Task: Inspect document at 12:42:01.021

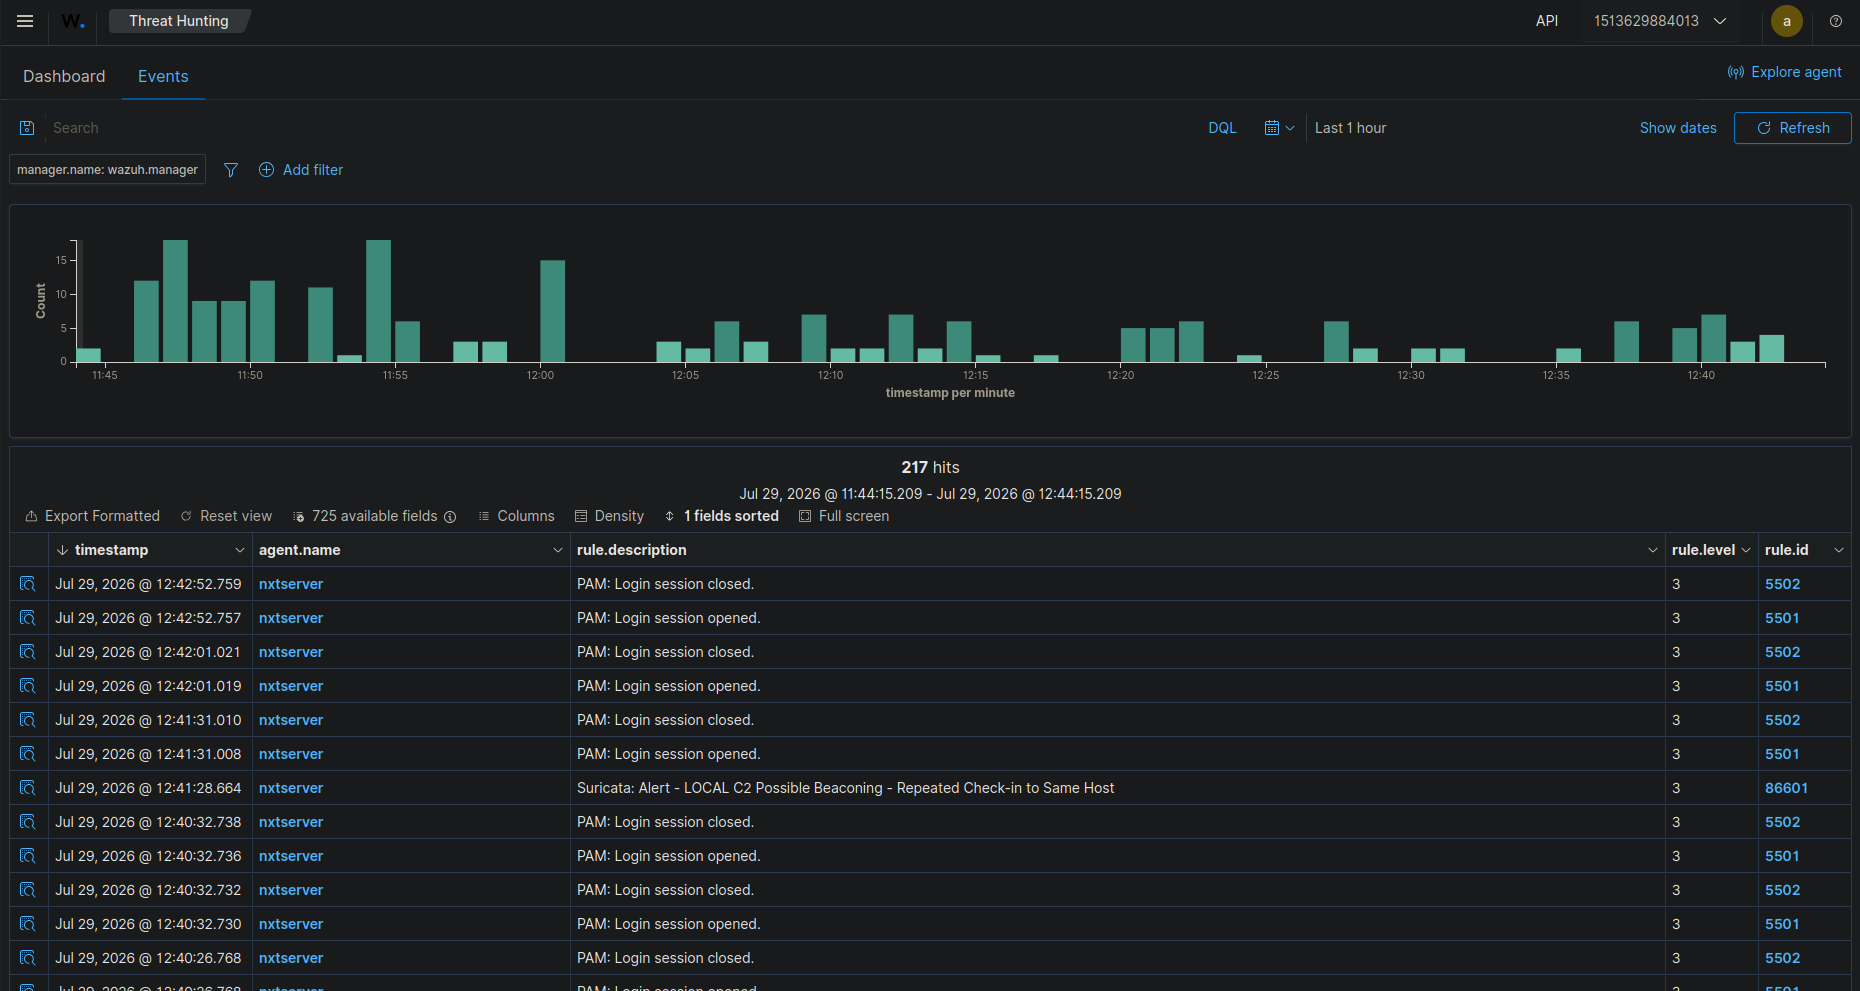Action: pyautogui.click(x=28, y=652)
